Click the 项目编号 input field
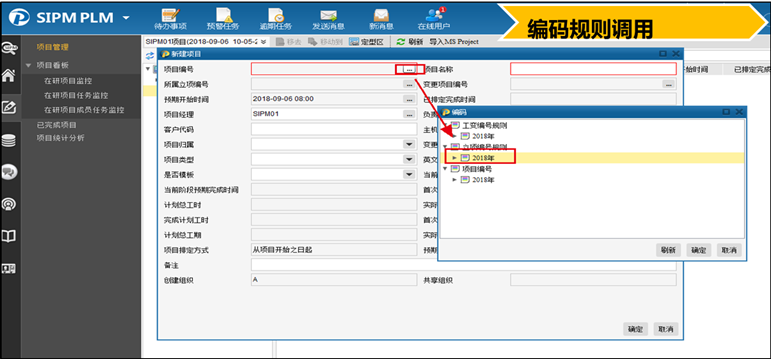This screenshot has height=360, width=772. coord(334,69)
